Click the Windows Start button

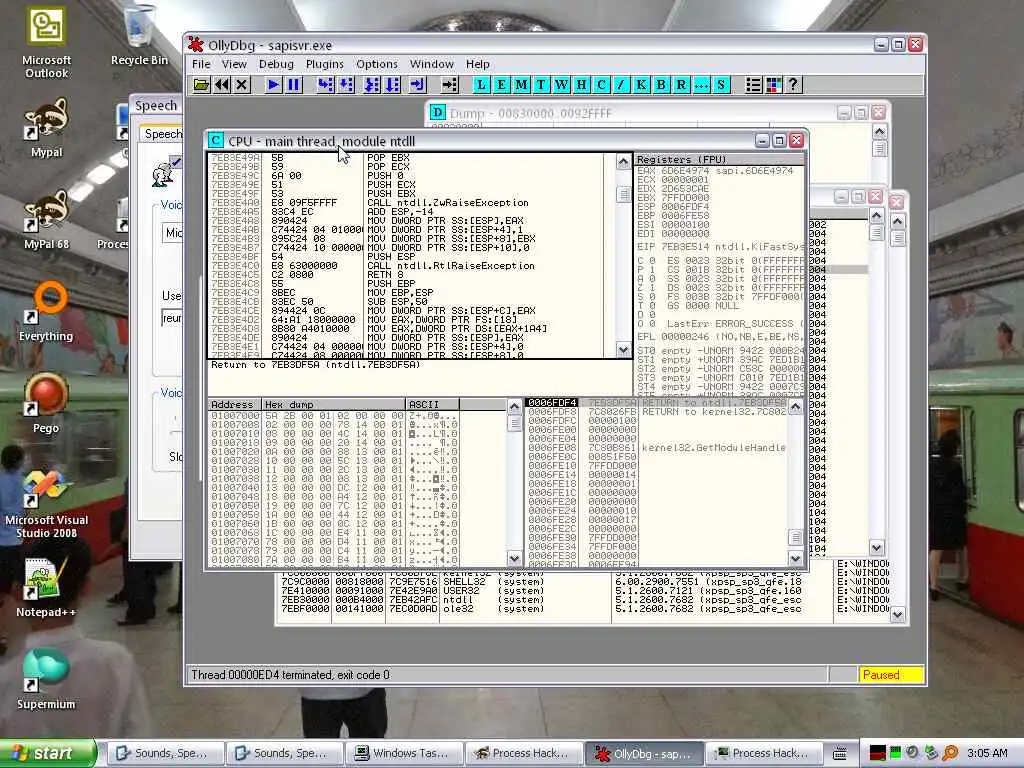click(x=47, y=753)
